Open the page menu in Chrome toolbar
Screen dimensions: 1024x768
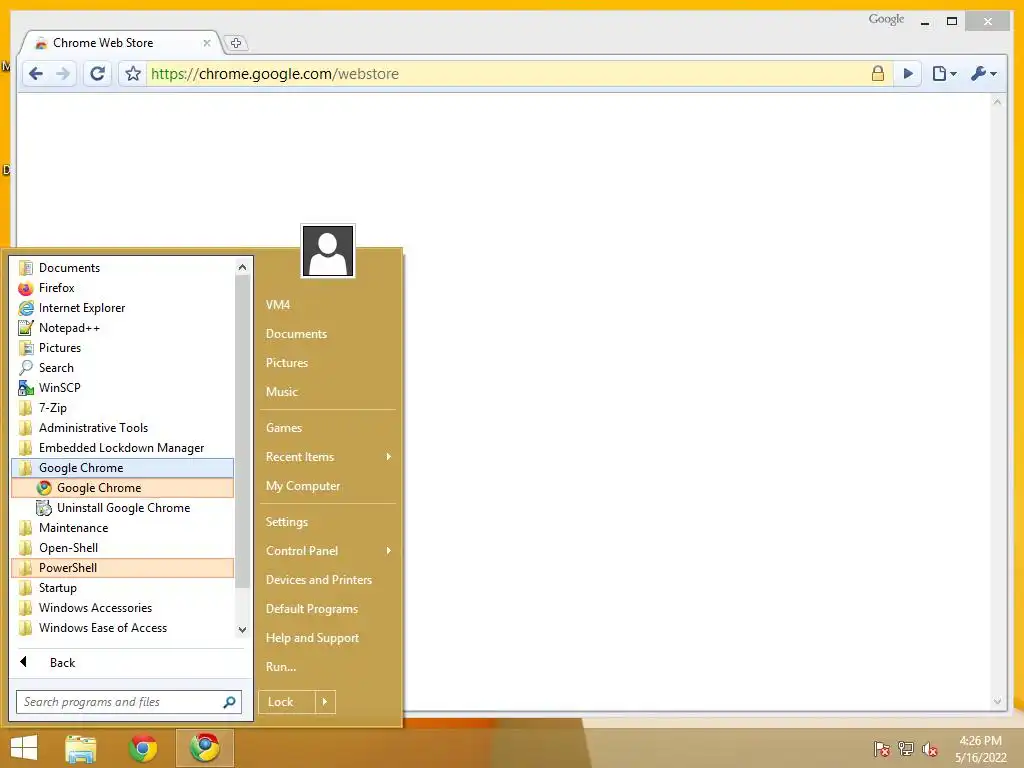944,74
